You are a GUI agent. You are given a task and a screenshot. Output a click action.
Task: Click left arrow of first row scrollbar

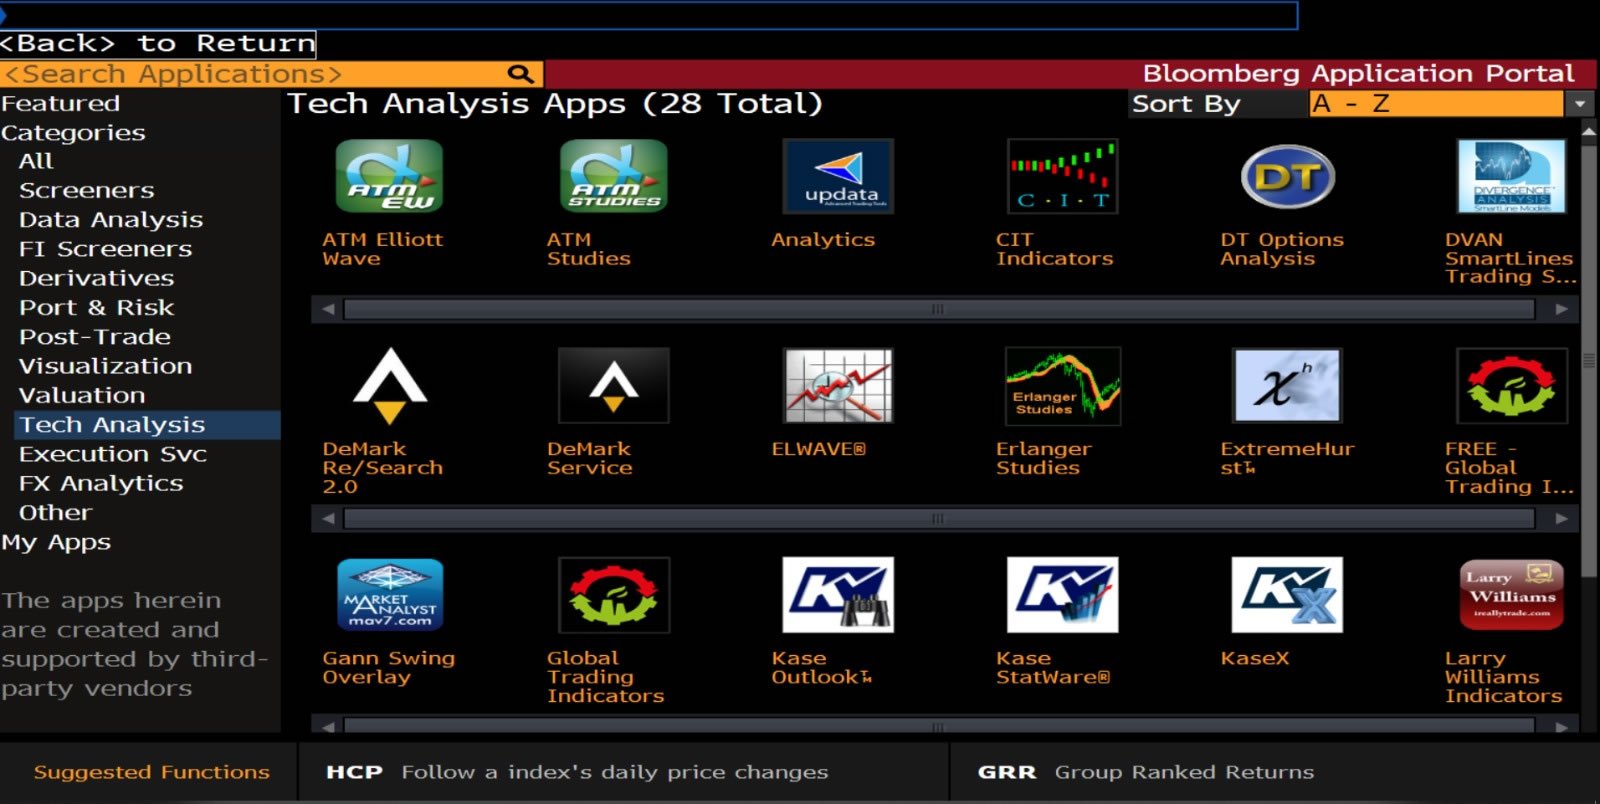pyautogui.click(x=327, y=309)
